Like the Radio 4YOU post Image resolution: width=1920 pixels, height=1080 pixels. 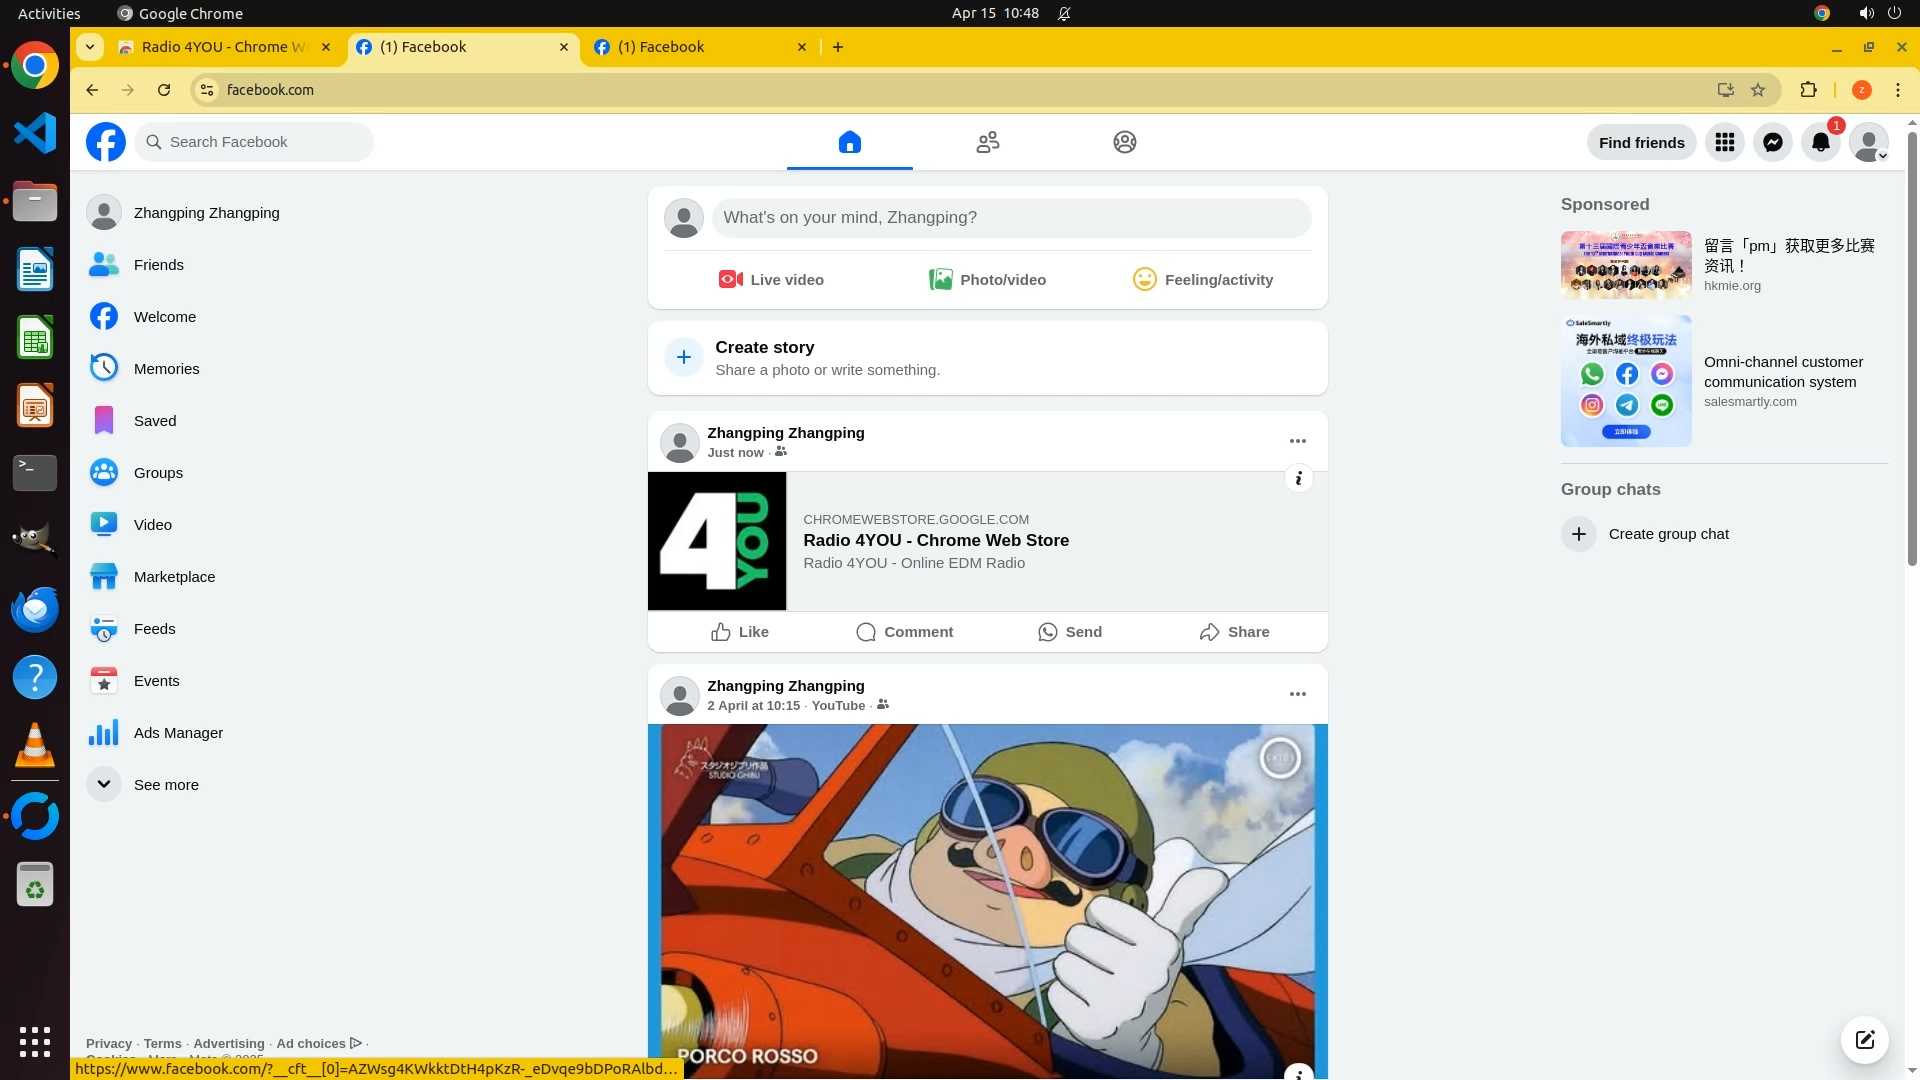(x=740, y=632)
